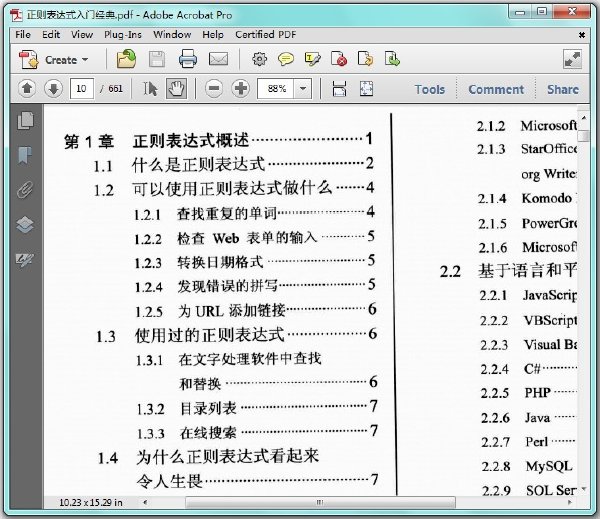Viewport: 600px width, 519px height.
Task: Select the highlight text tool
Action: point(312,59)
